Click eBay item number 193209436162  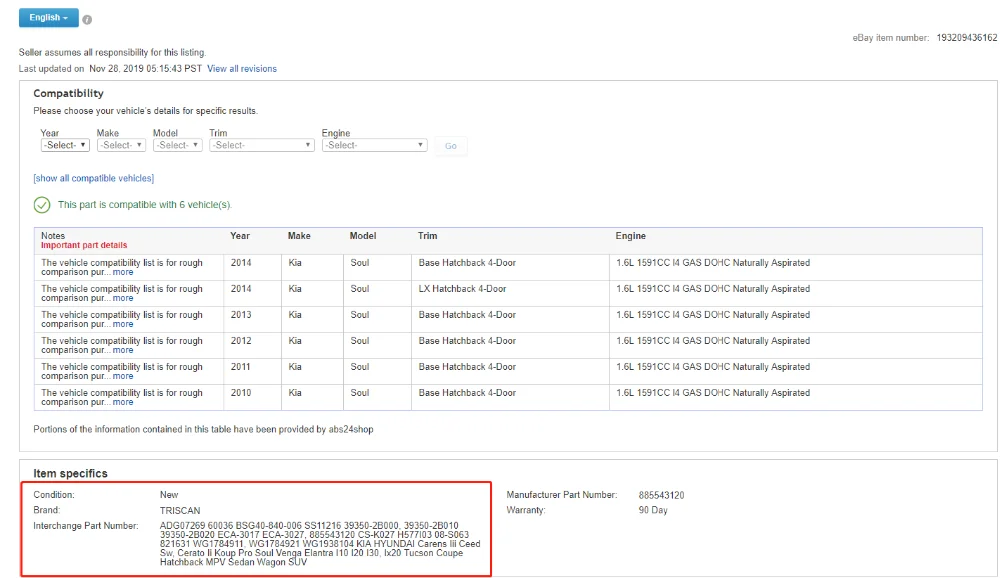966,38
